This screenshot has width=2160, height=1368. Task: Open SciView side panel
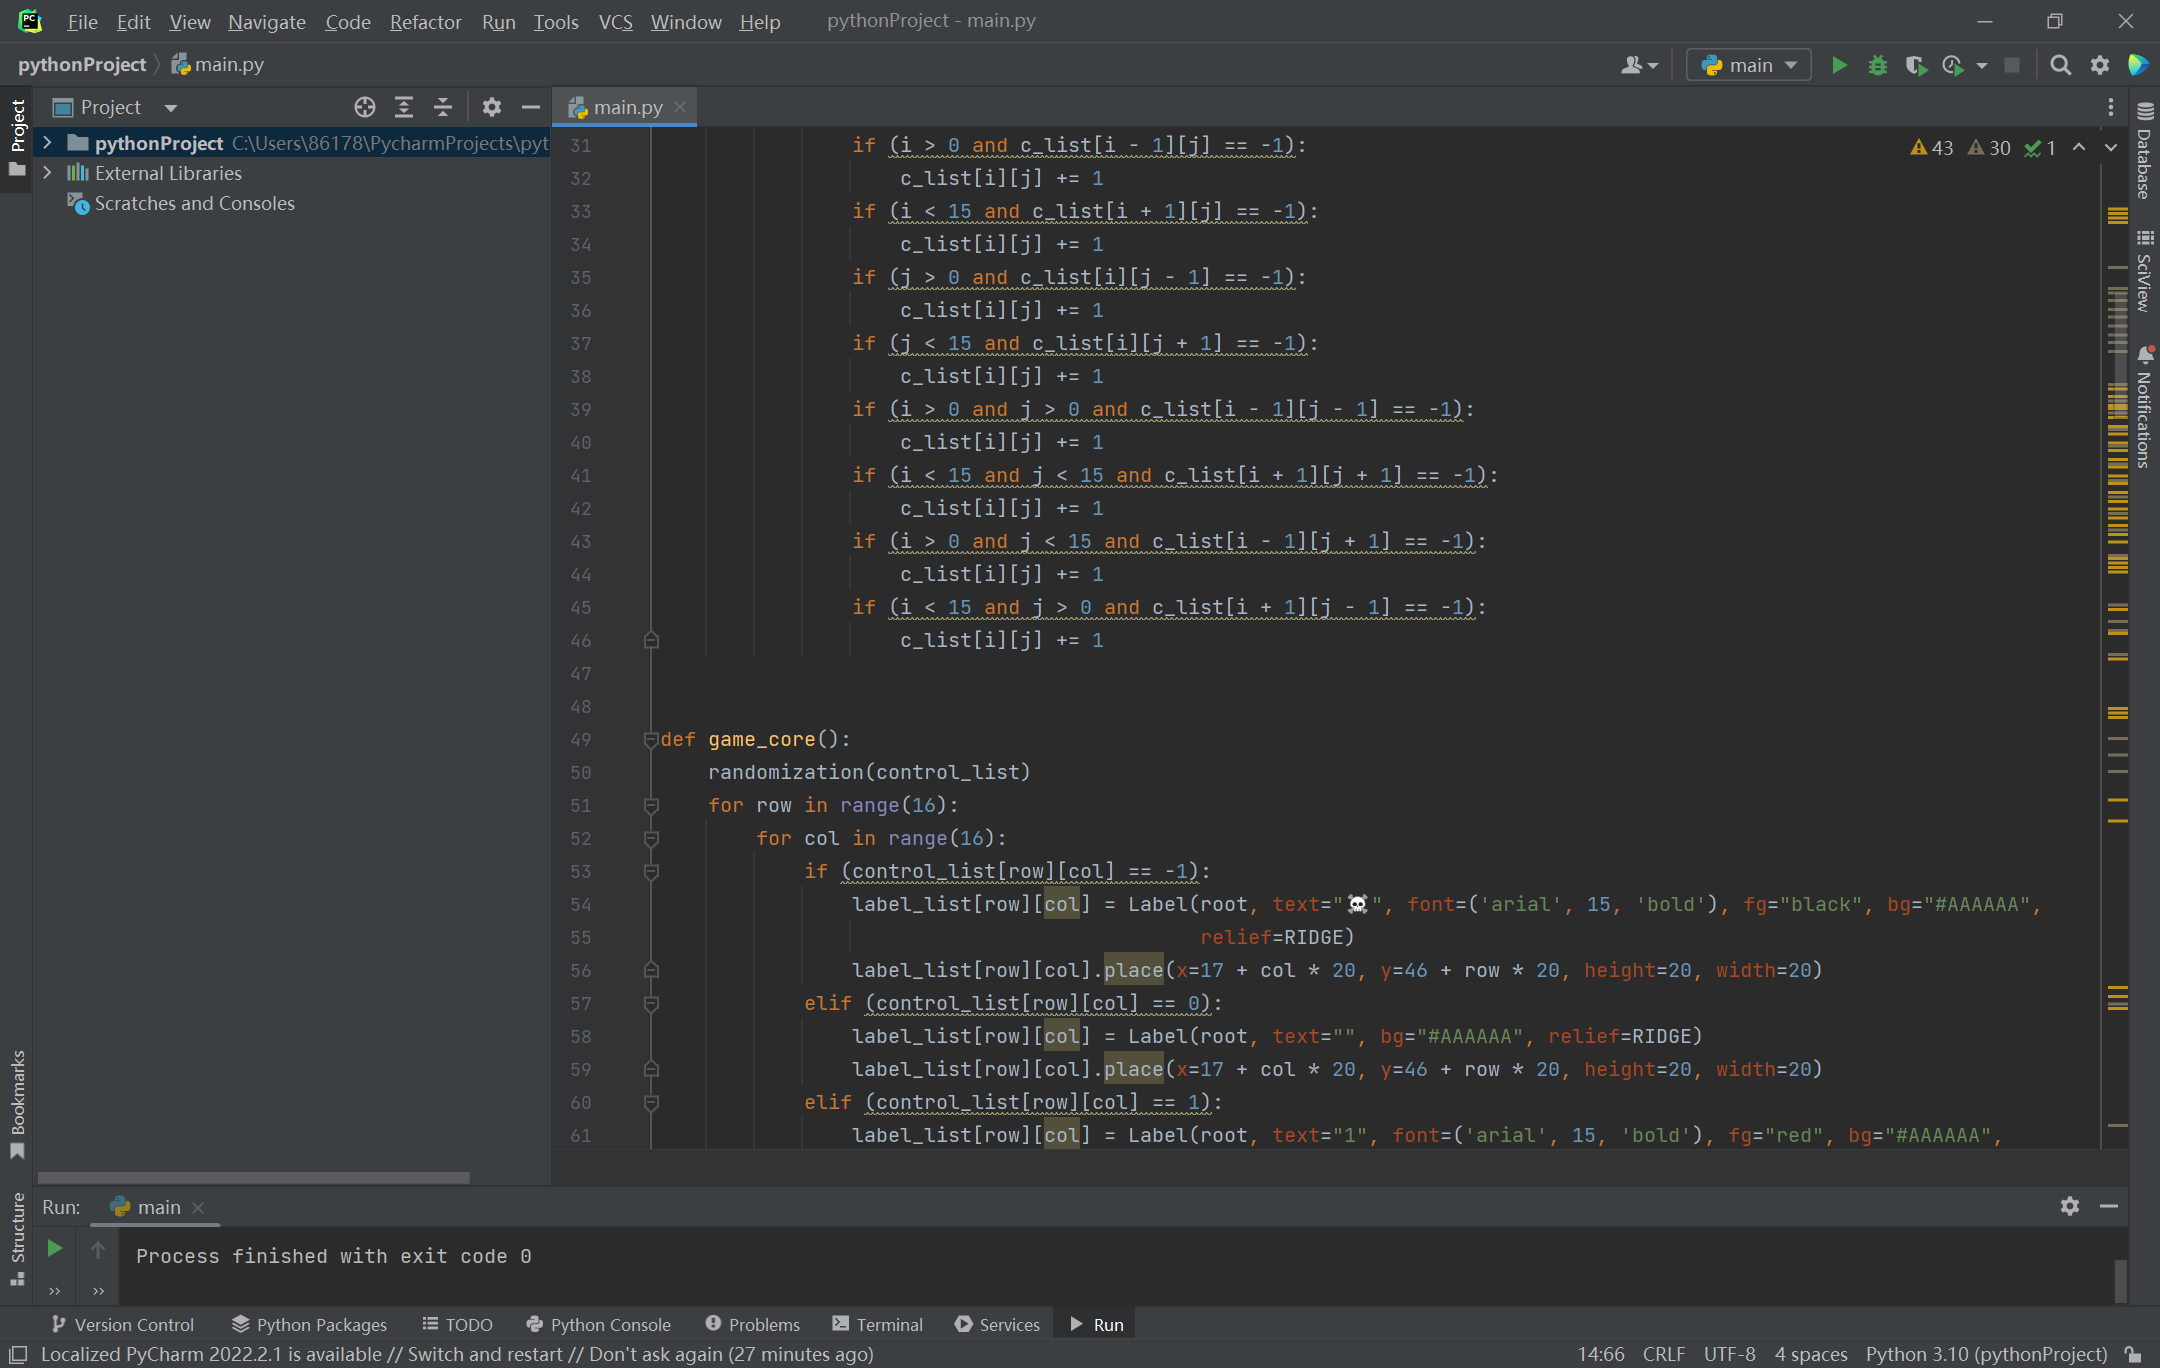[x=2145, y=271]
